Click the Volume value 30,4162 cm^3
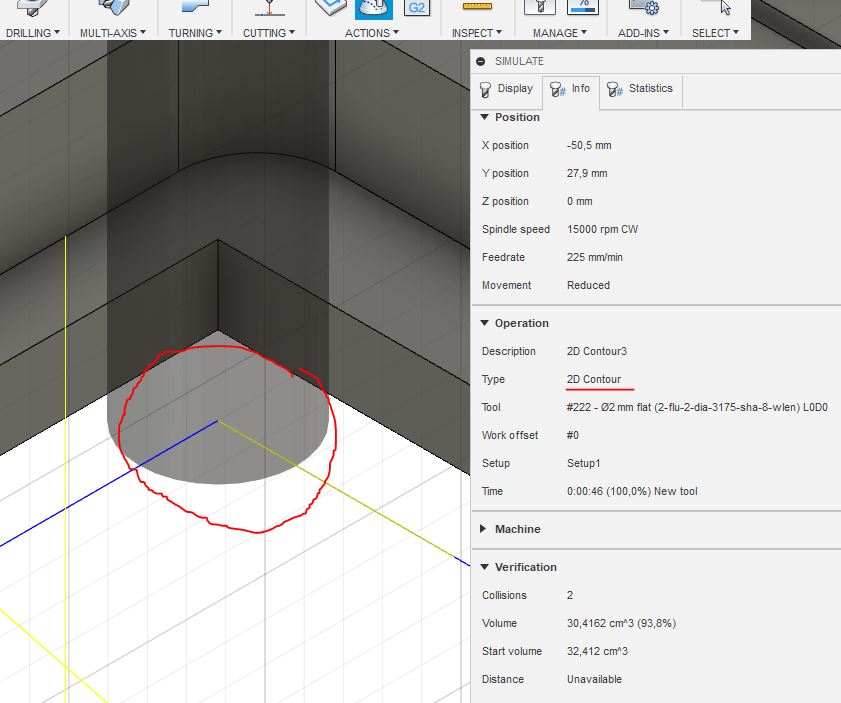Screen dimensions: 841x703 (621, 623)
